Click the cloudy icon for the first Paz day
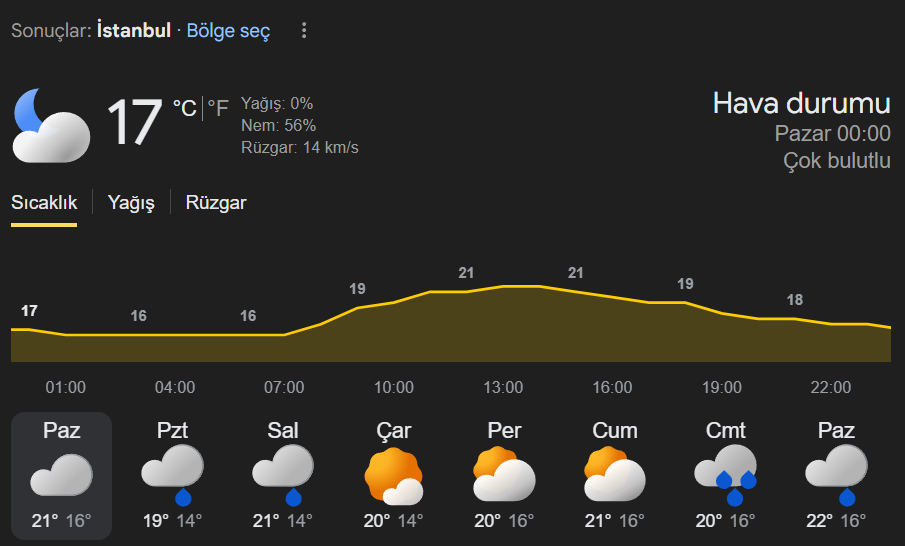 tap(61, 475)
